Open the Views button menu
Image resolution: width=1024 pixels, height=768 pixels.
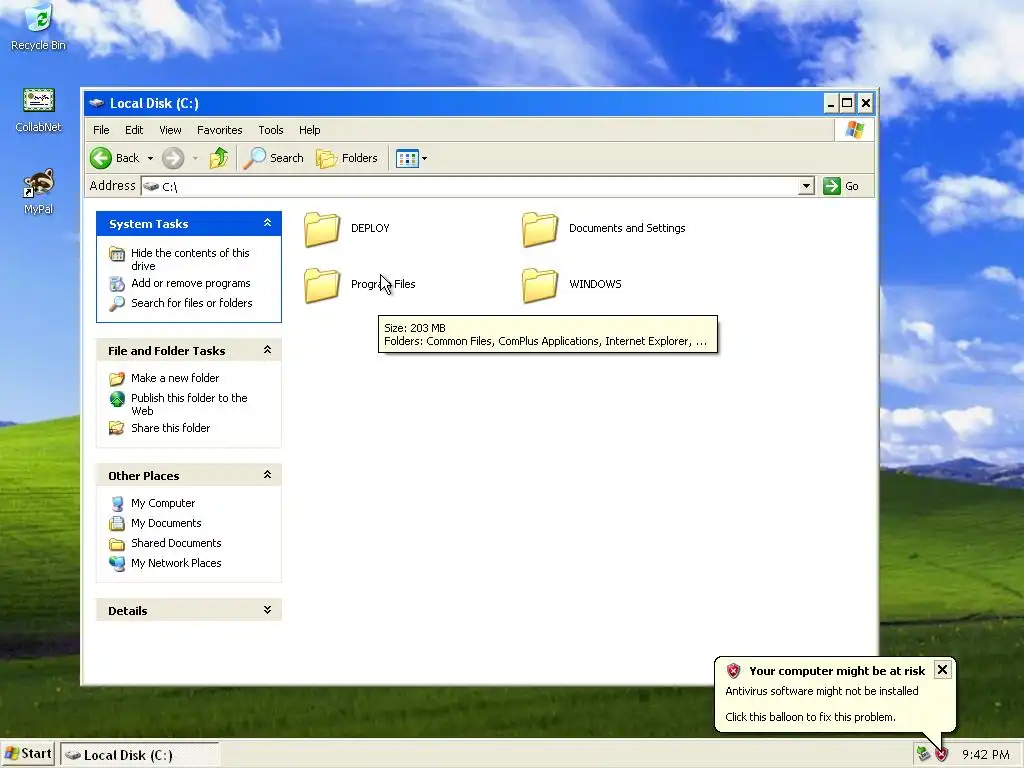(411, 158)
